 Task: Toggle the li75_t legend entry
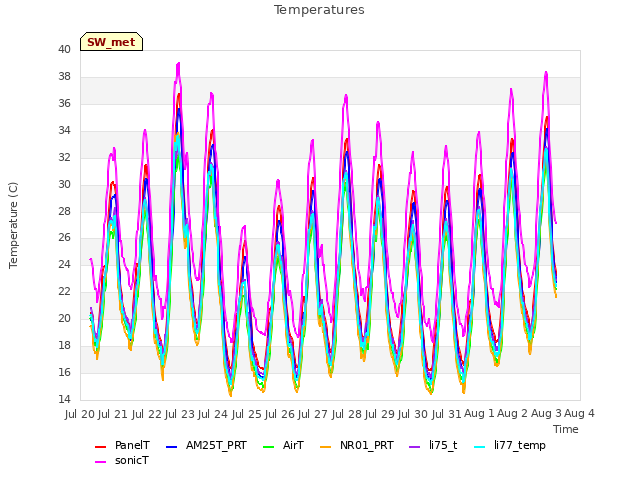click(433, 445)
